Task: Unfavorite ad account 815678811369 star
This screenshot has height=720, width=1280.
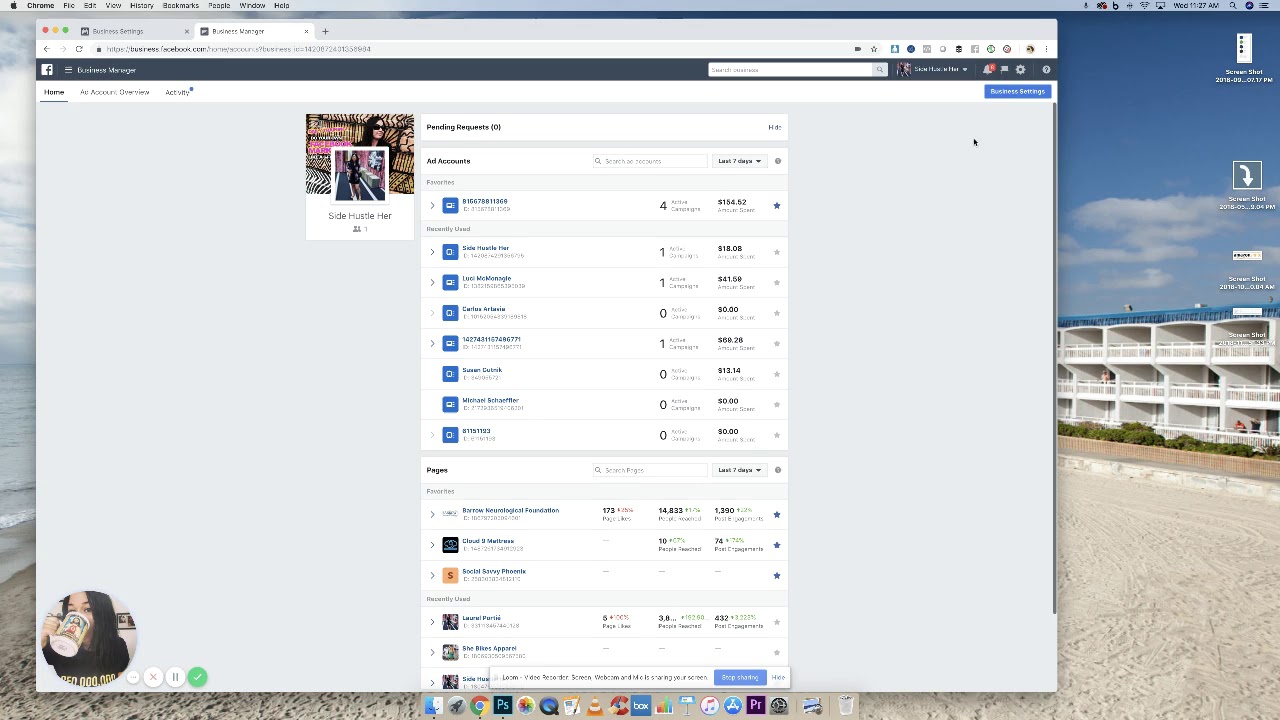Action: [777, 206]
